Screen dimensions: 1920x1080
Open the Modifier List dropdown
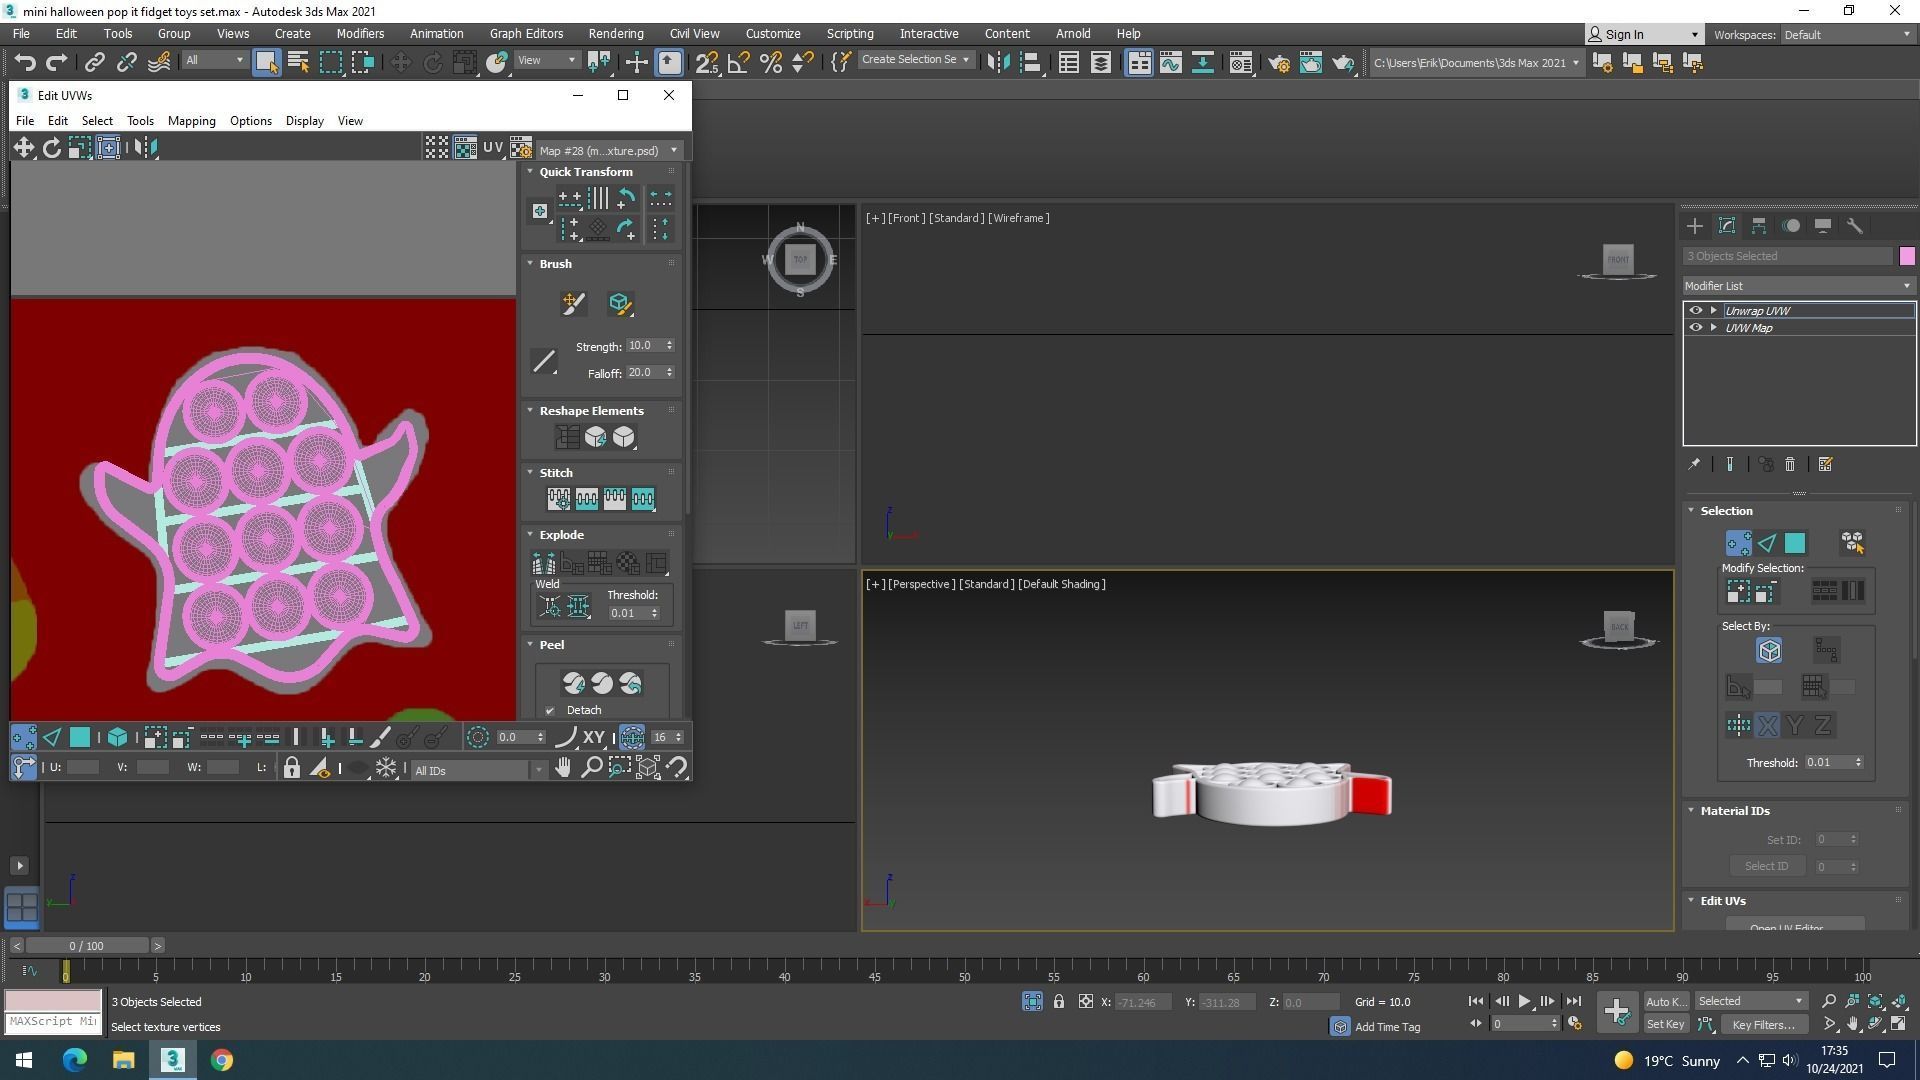click(x=1798, y=286)
